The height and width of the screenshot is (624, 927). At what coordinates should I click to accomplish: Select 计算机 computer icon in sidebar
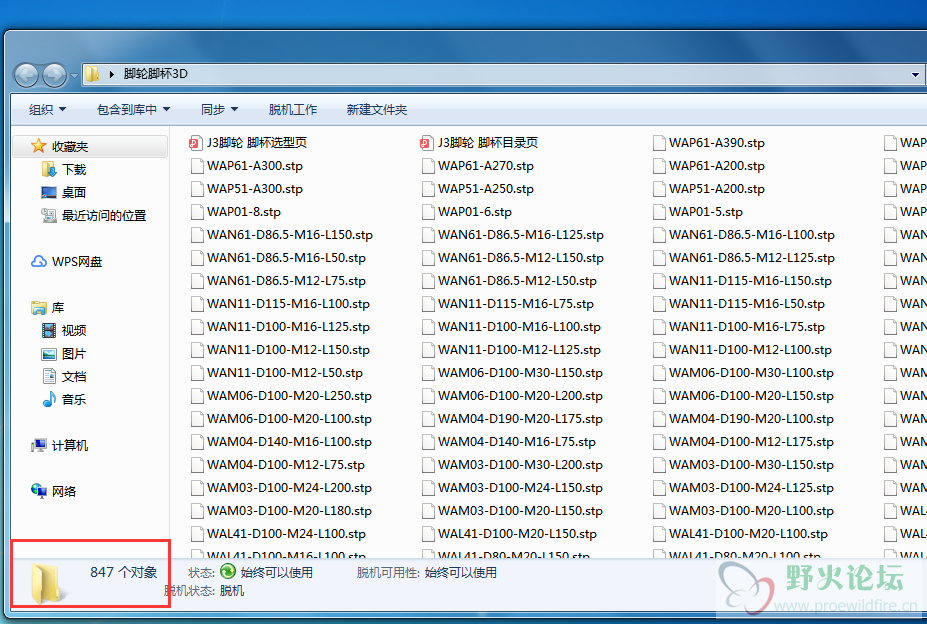click(38, 445)
